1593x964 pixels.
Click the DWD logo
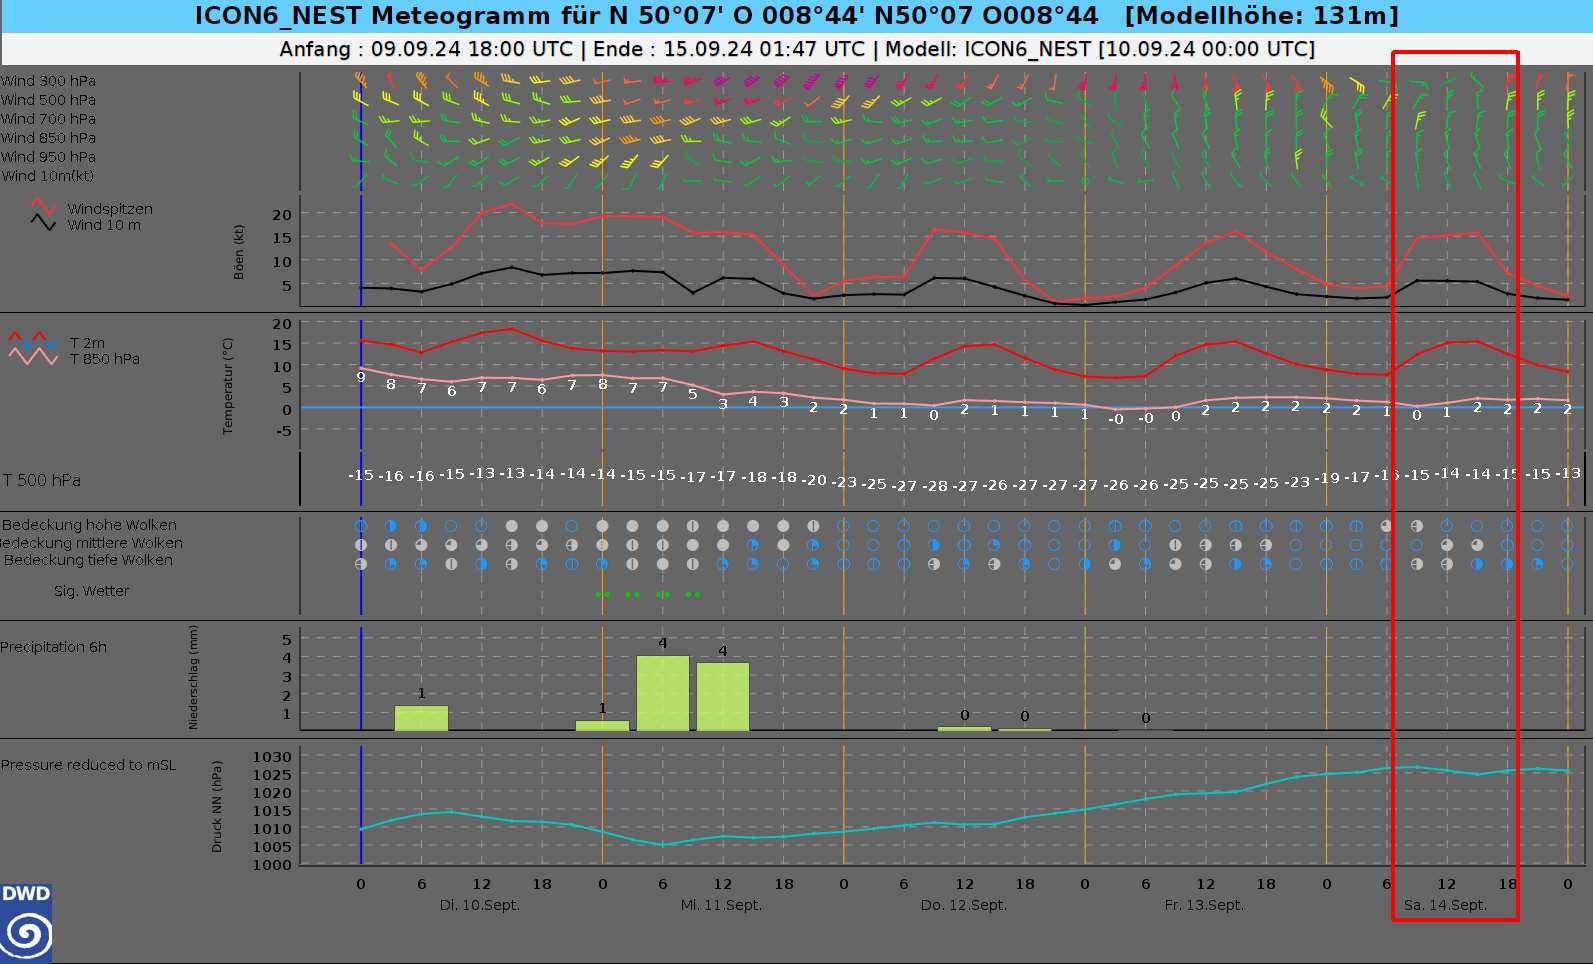pos(26,923)
